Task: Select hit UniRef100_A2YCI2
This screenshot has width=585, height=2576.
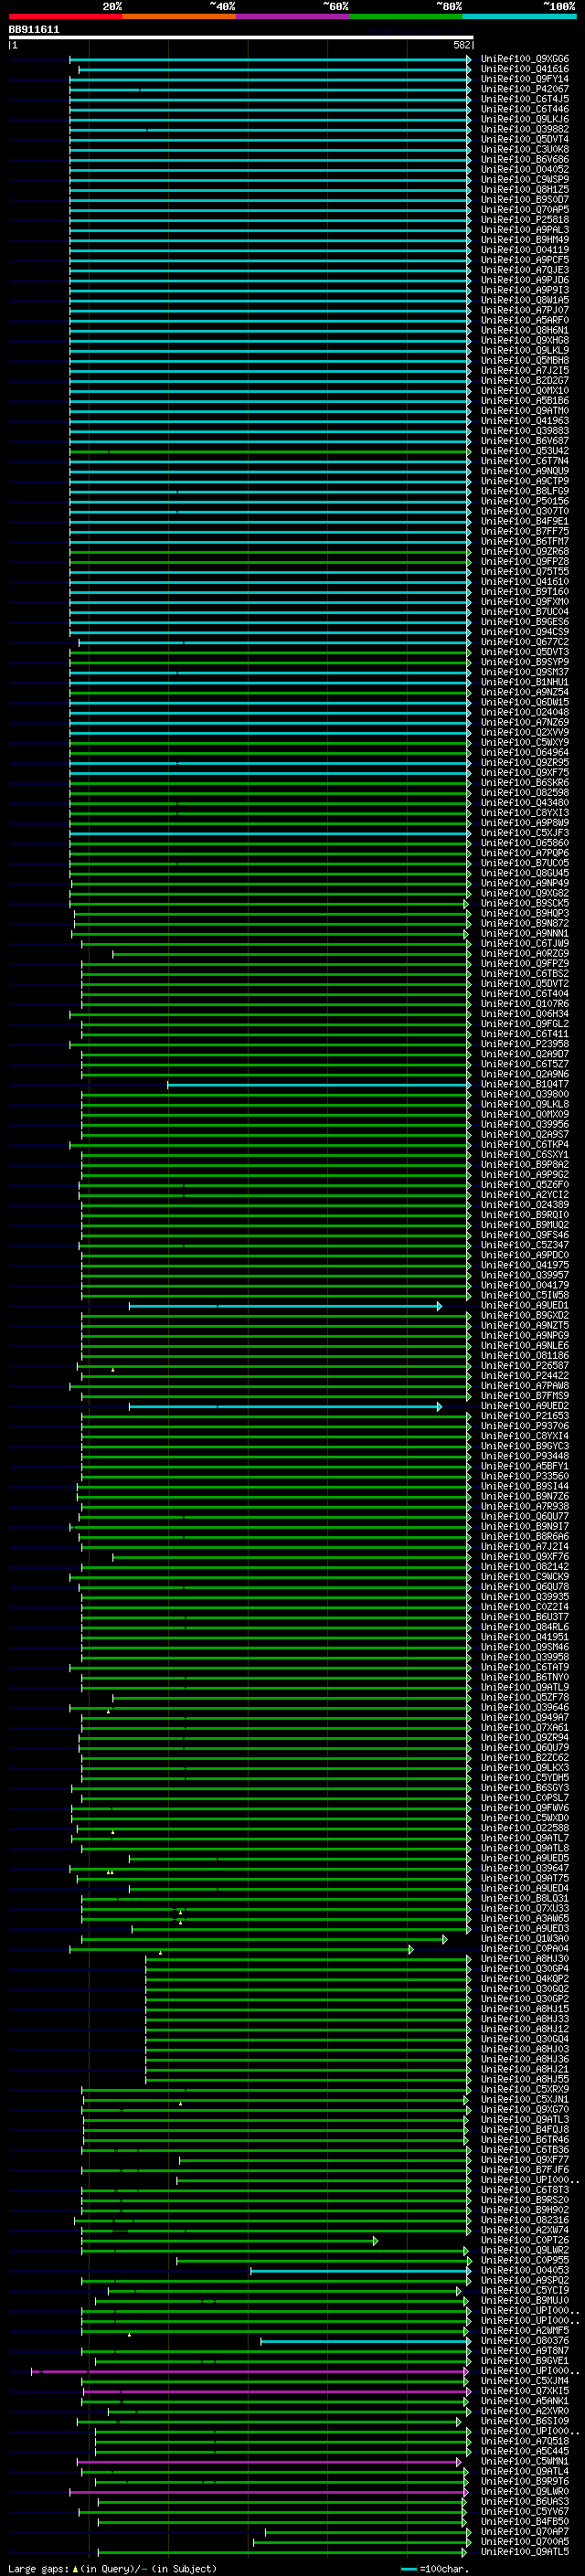Action: (524, 1194)
